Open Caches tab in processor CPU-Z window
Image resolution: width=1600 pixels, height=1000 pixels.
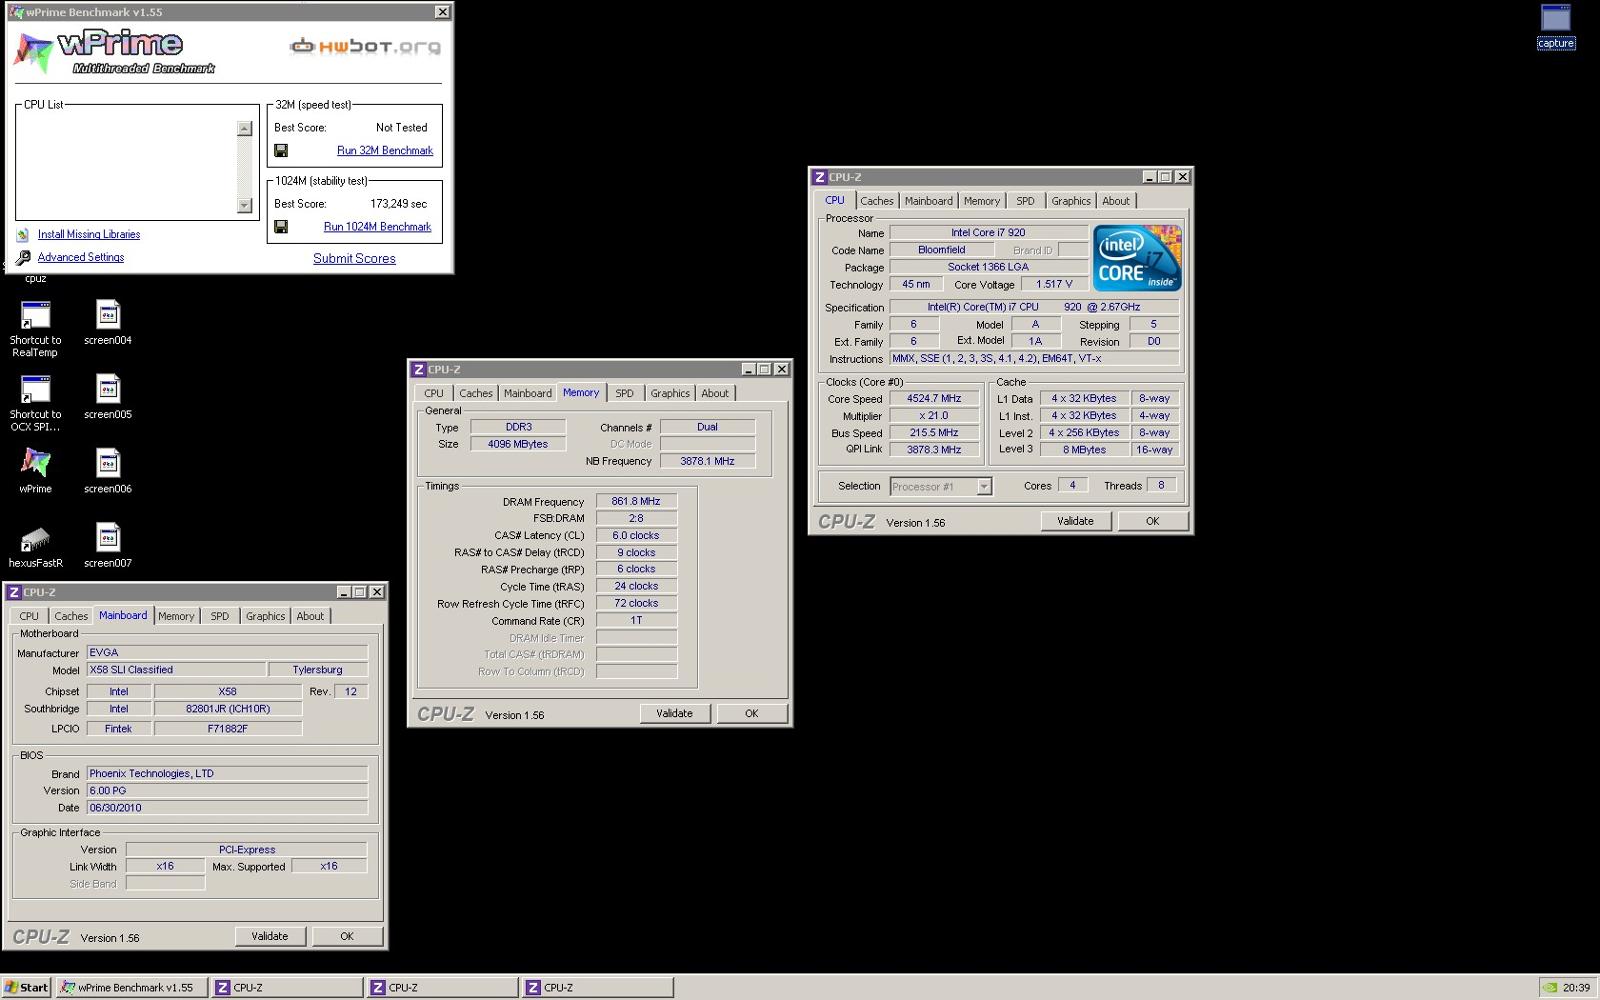[x=877, y=201]
